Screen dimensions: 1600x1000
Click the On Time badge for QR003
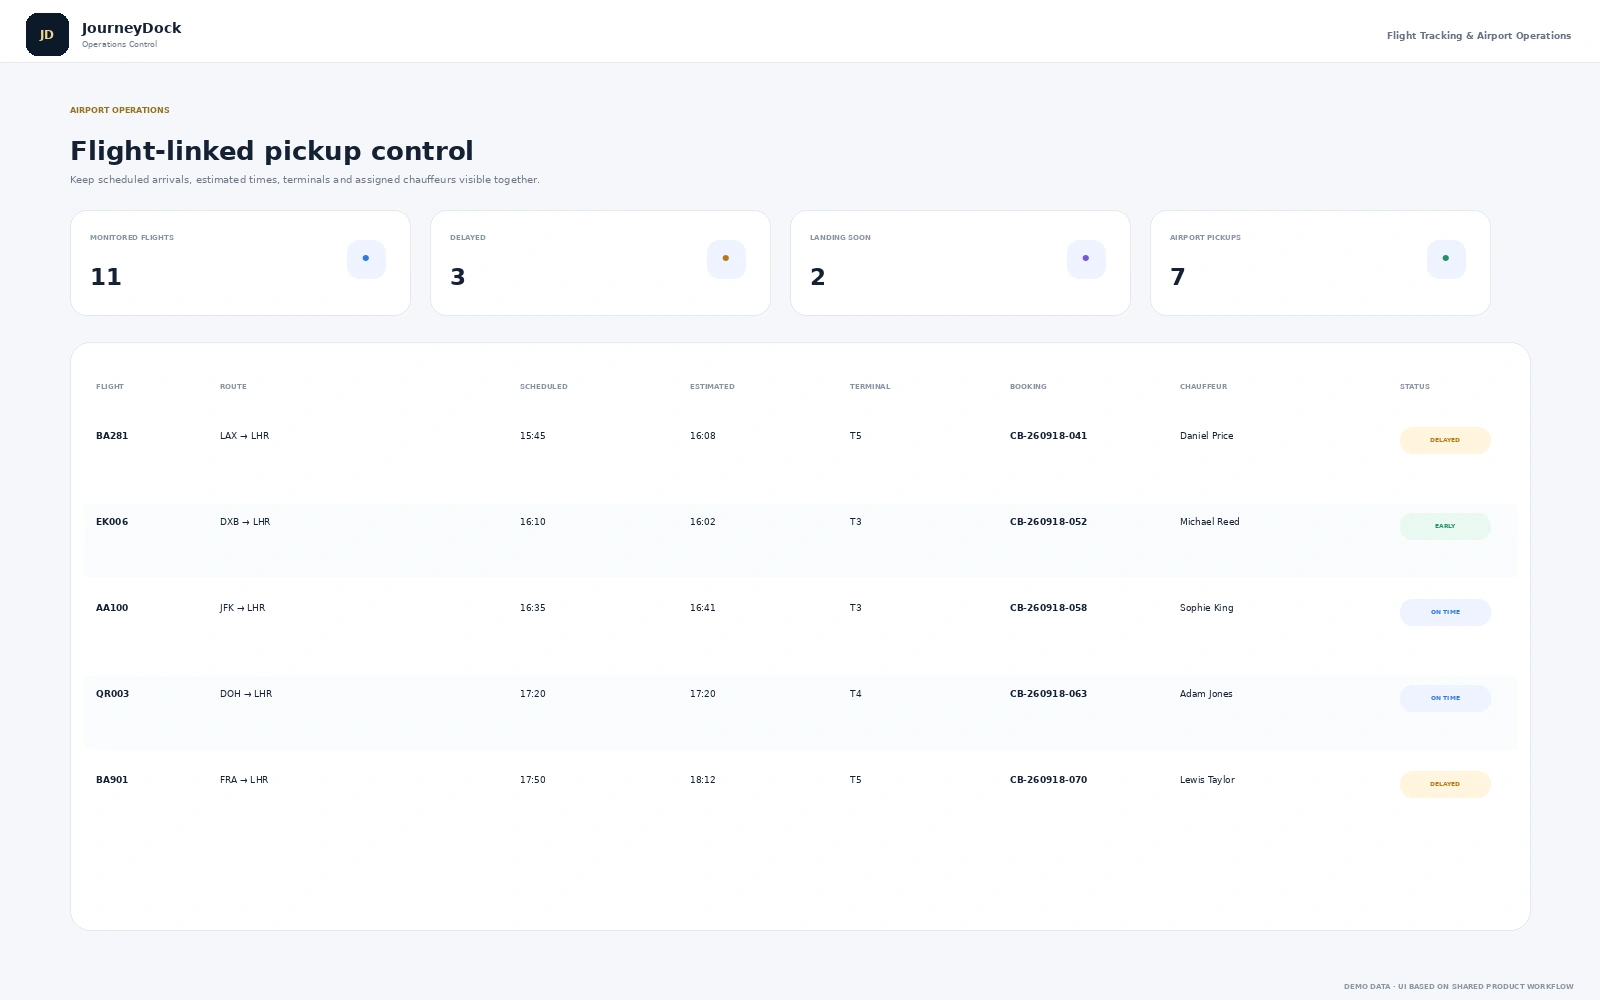[1445, 698]
